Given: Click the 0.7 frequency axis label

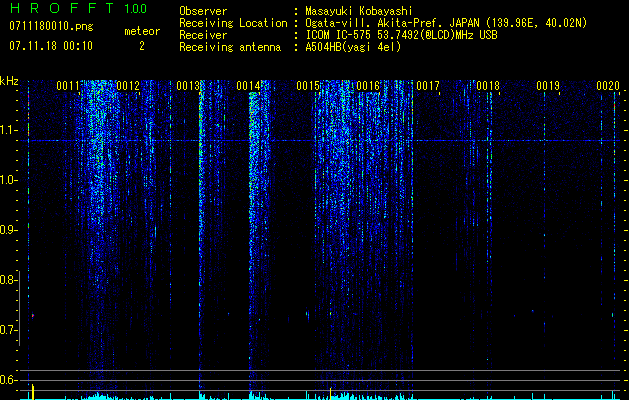Looking at the screenshot, I should (9, 330).
